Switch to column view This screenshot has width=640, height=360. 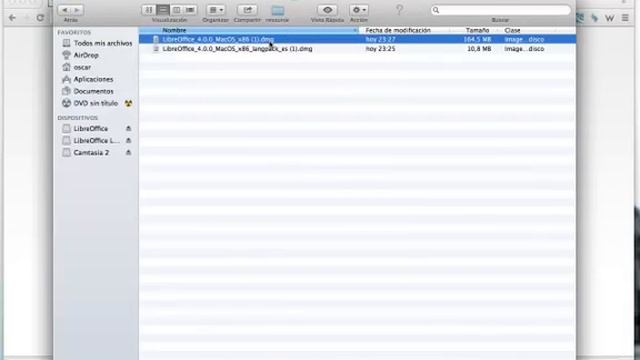(x=176, y=10)
